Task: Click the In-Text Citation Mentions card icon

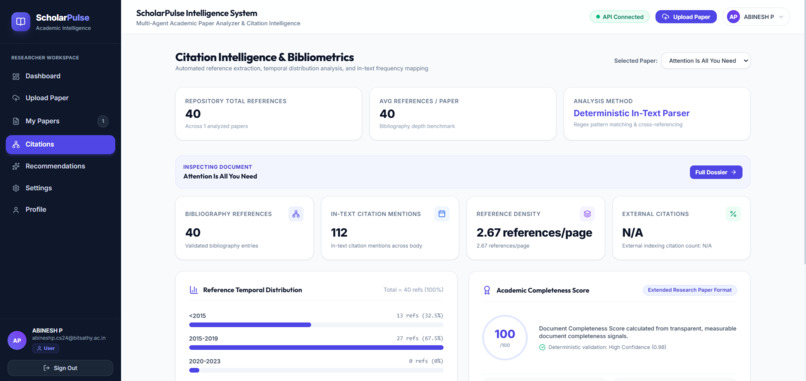Action: tap(442, 214)
